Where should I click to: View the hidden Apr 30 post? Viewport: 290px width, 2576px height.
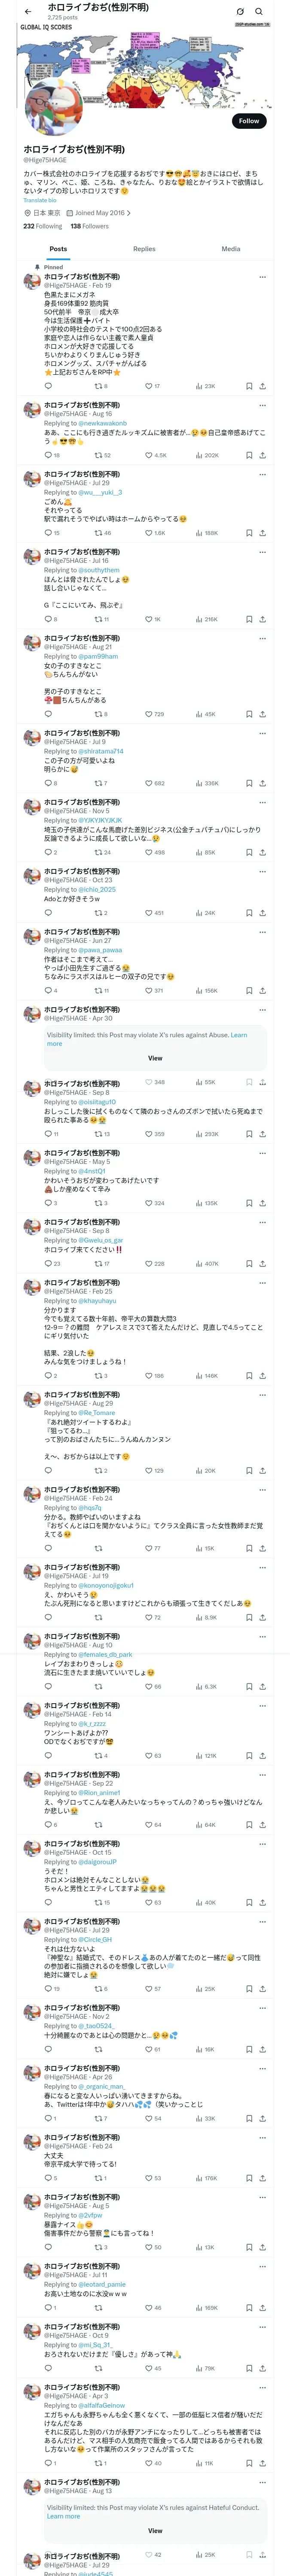[155, 1057]
